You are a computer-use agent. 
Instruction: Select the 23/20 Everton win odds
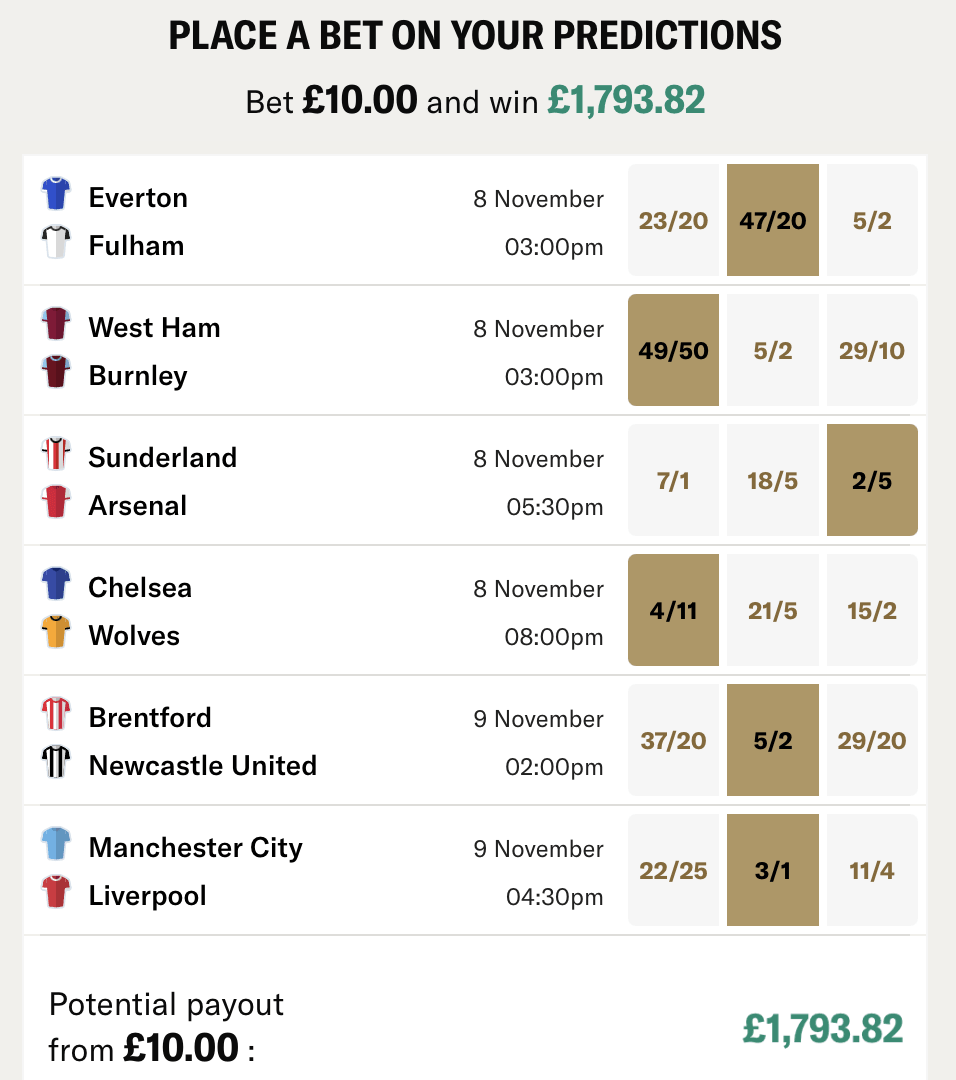[x=673, y=220]
